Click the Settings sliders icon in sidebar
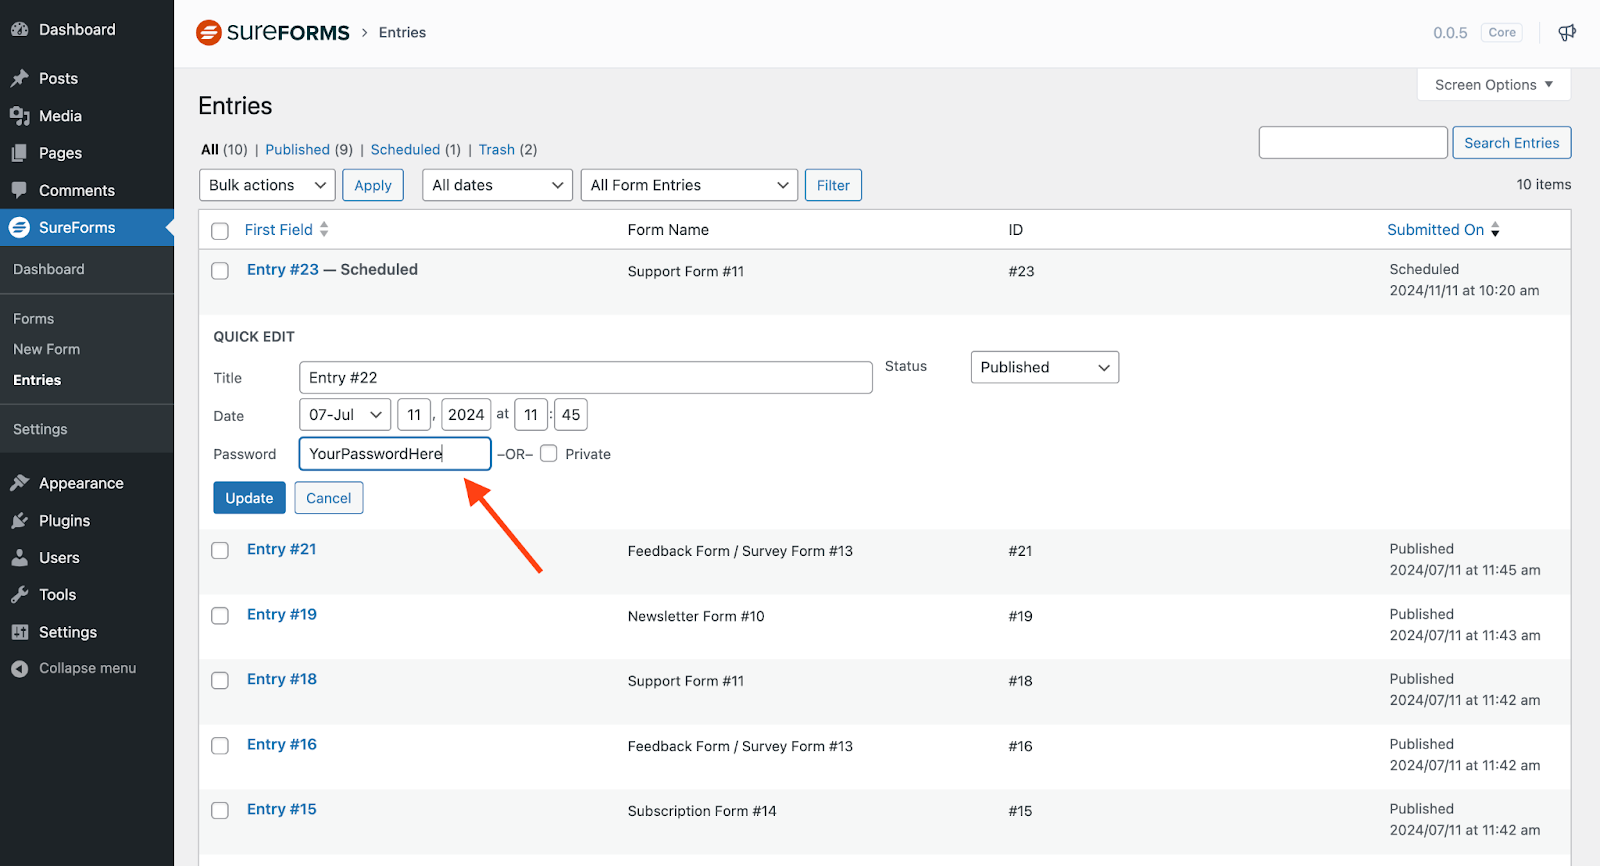Screen dimensions: 1600x866 [x=19, y=632]
